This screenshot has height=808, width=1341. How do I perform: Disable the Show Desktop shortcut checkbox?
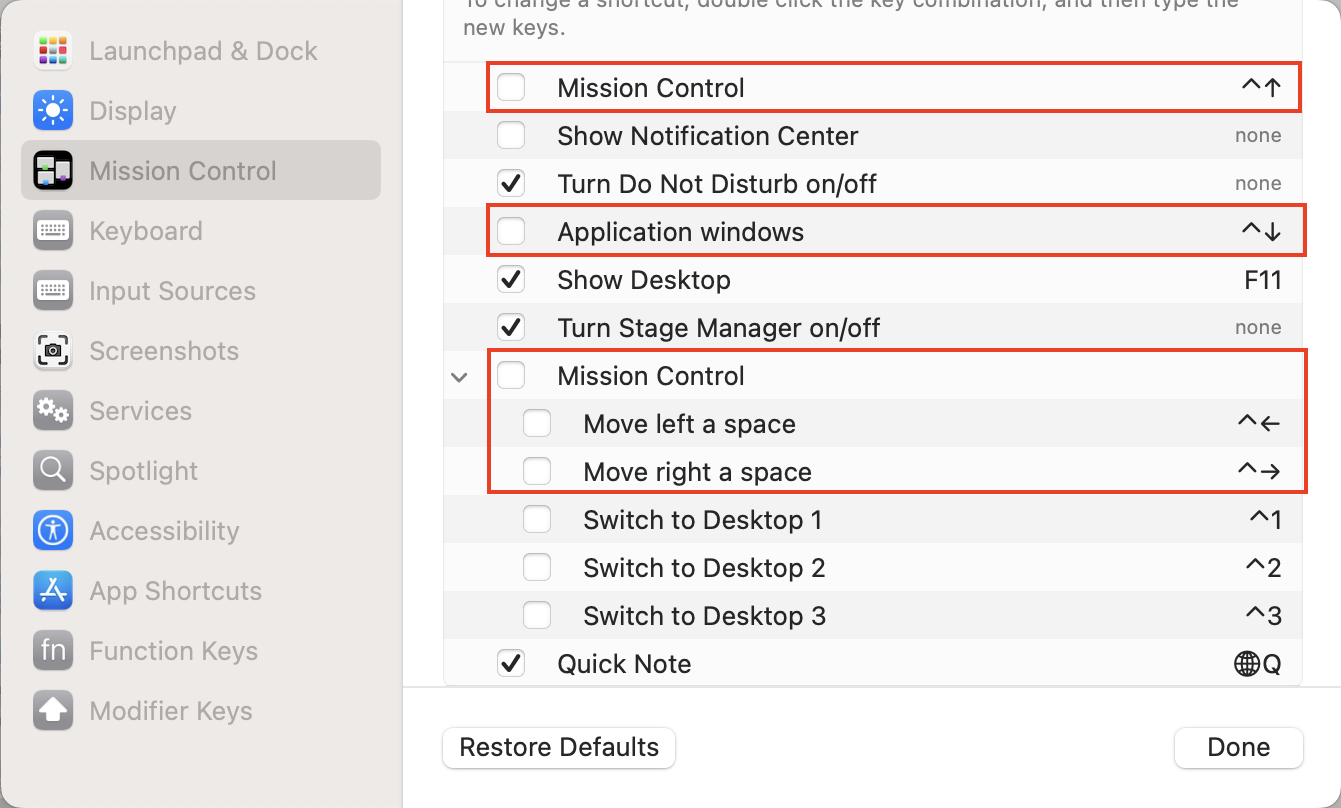coord(511,279)
